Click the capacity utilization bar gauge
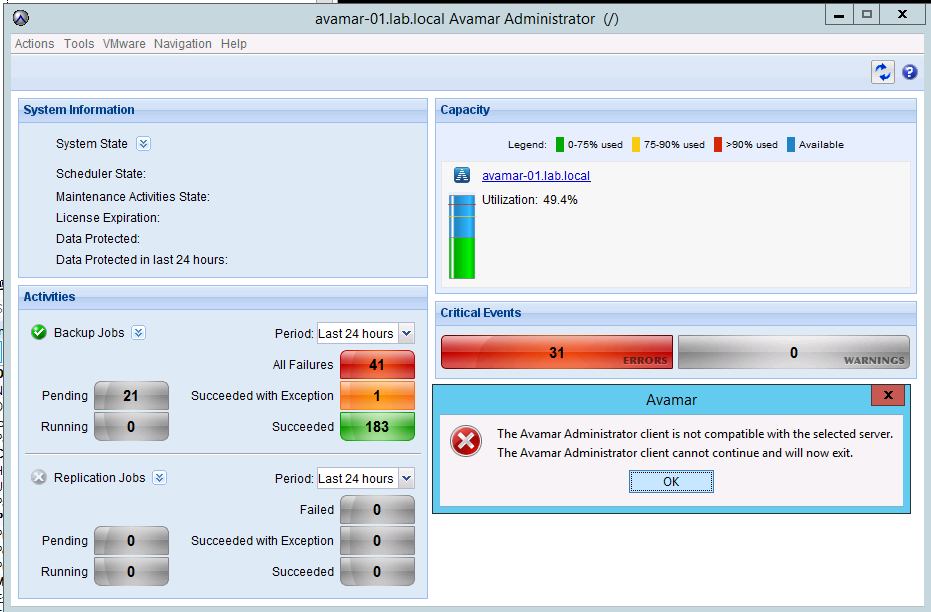 461,237
